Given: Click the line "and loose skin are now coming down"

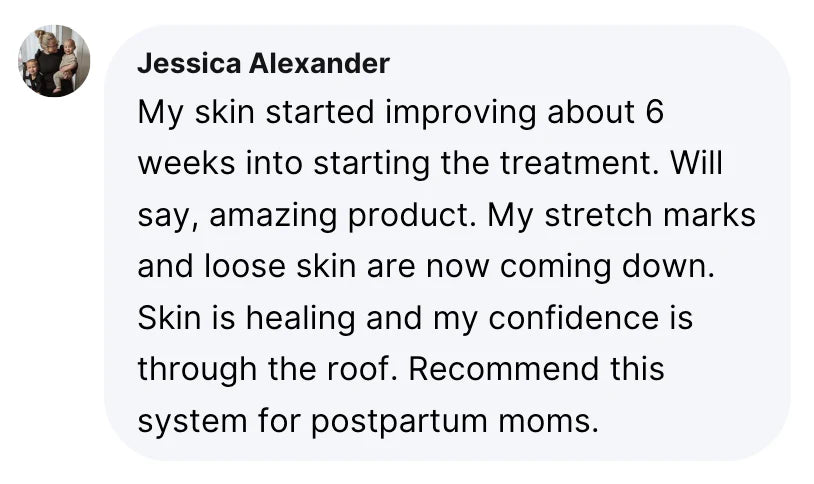Looking at the screenshot, I should click(420, 267).
